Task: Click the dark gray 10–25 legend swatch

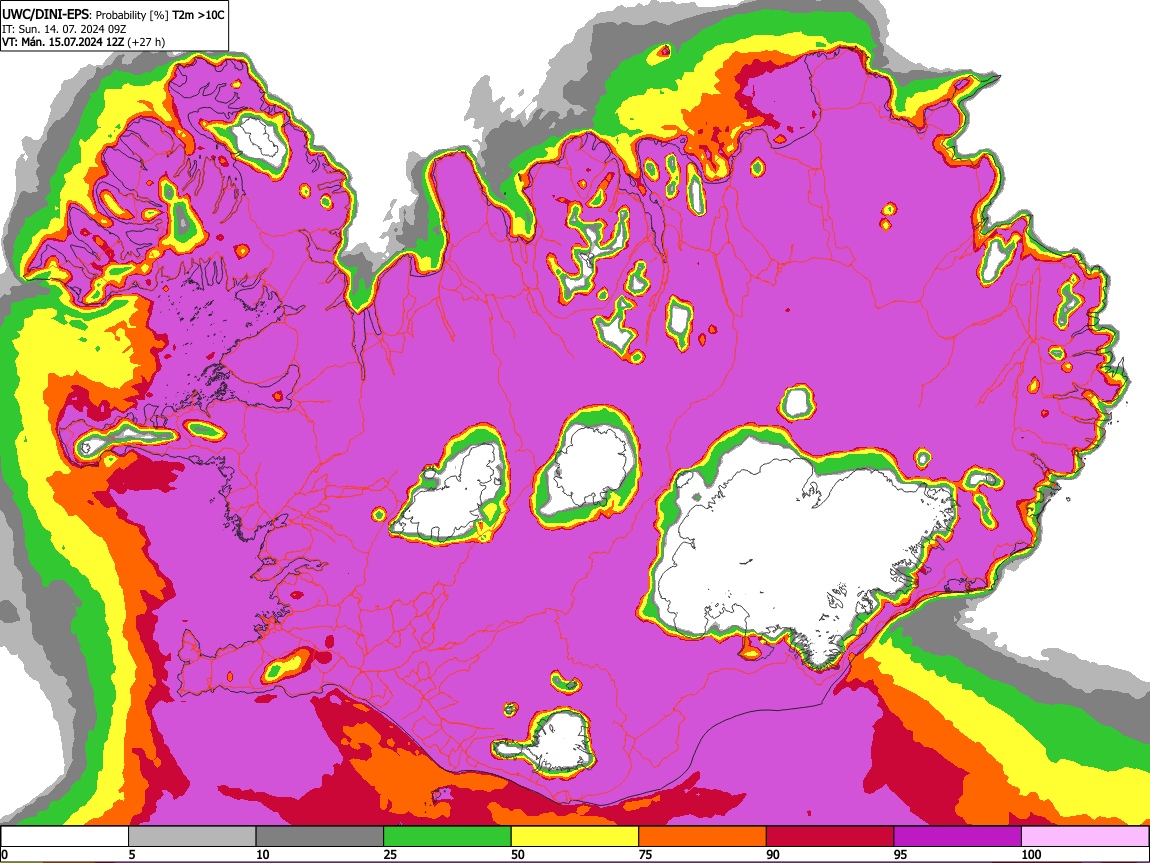Action: point(320,836)
